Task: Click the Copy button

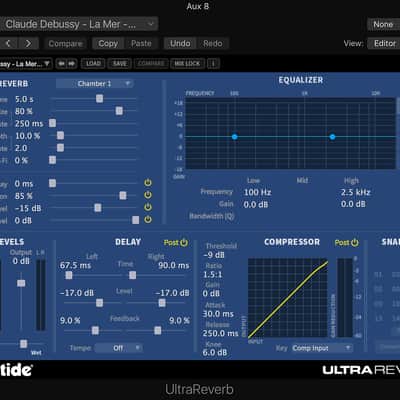Action: [108, 43]
